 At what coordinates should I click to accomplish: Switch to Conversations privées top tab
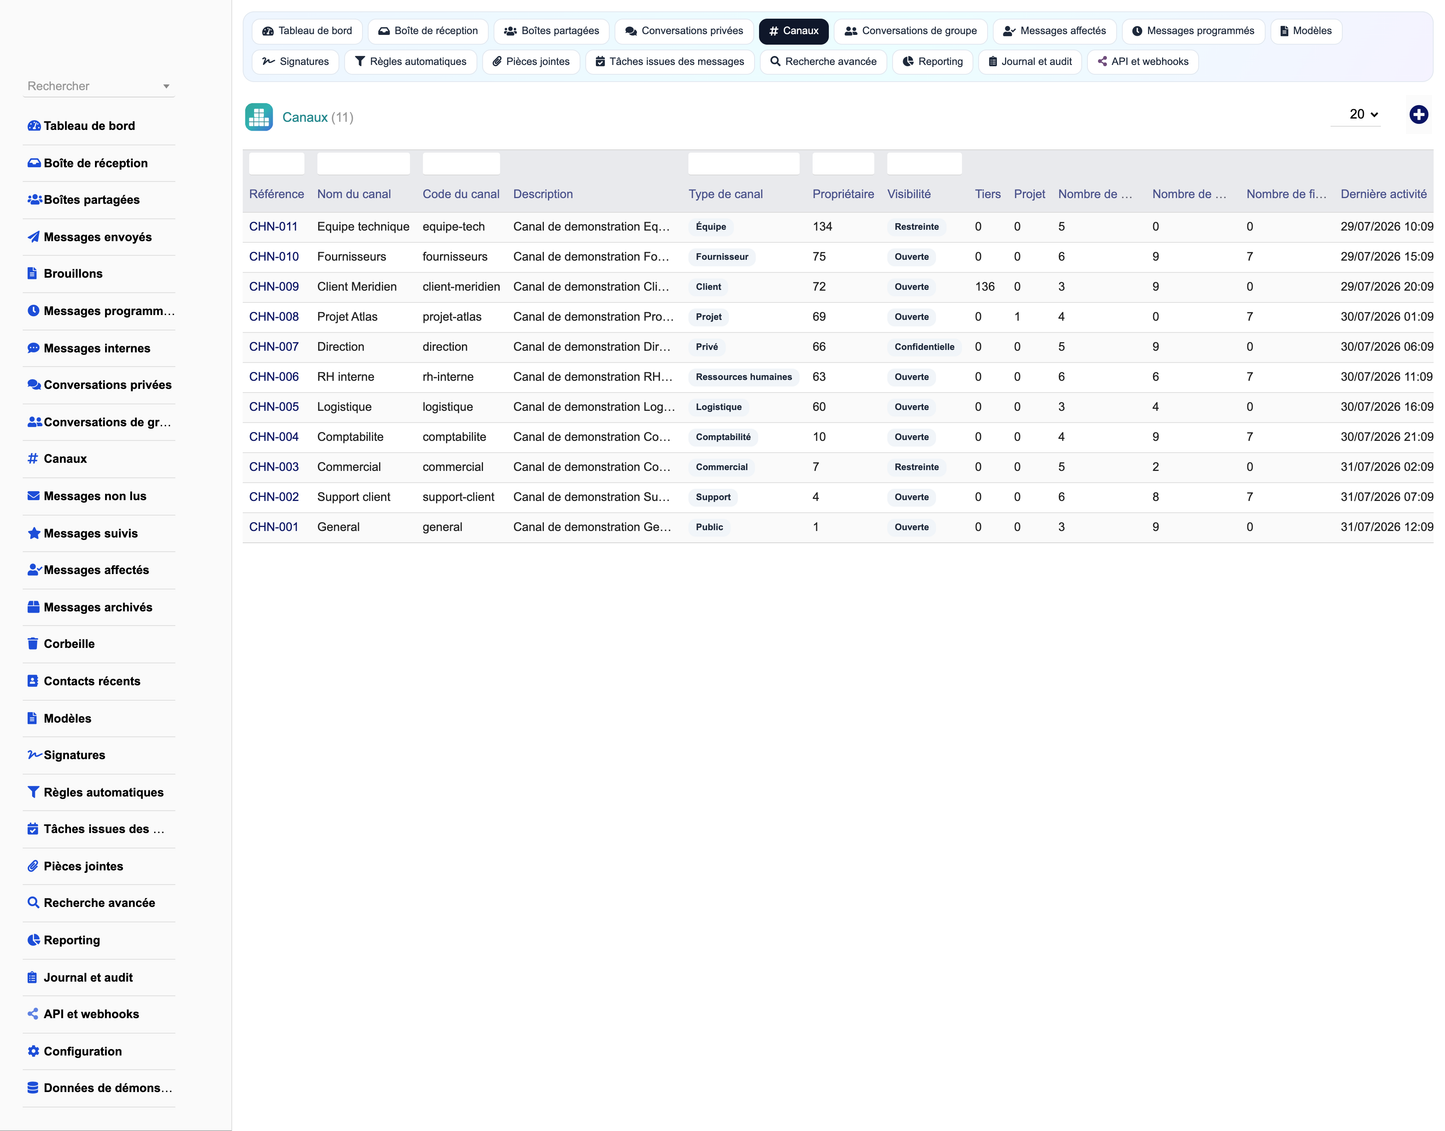coord(684,31)
